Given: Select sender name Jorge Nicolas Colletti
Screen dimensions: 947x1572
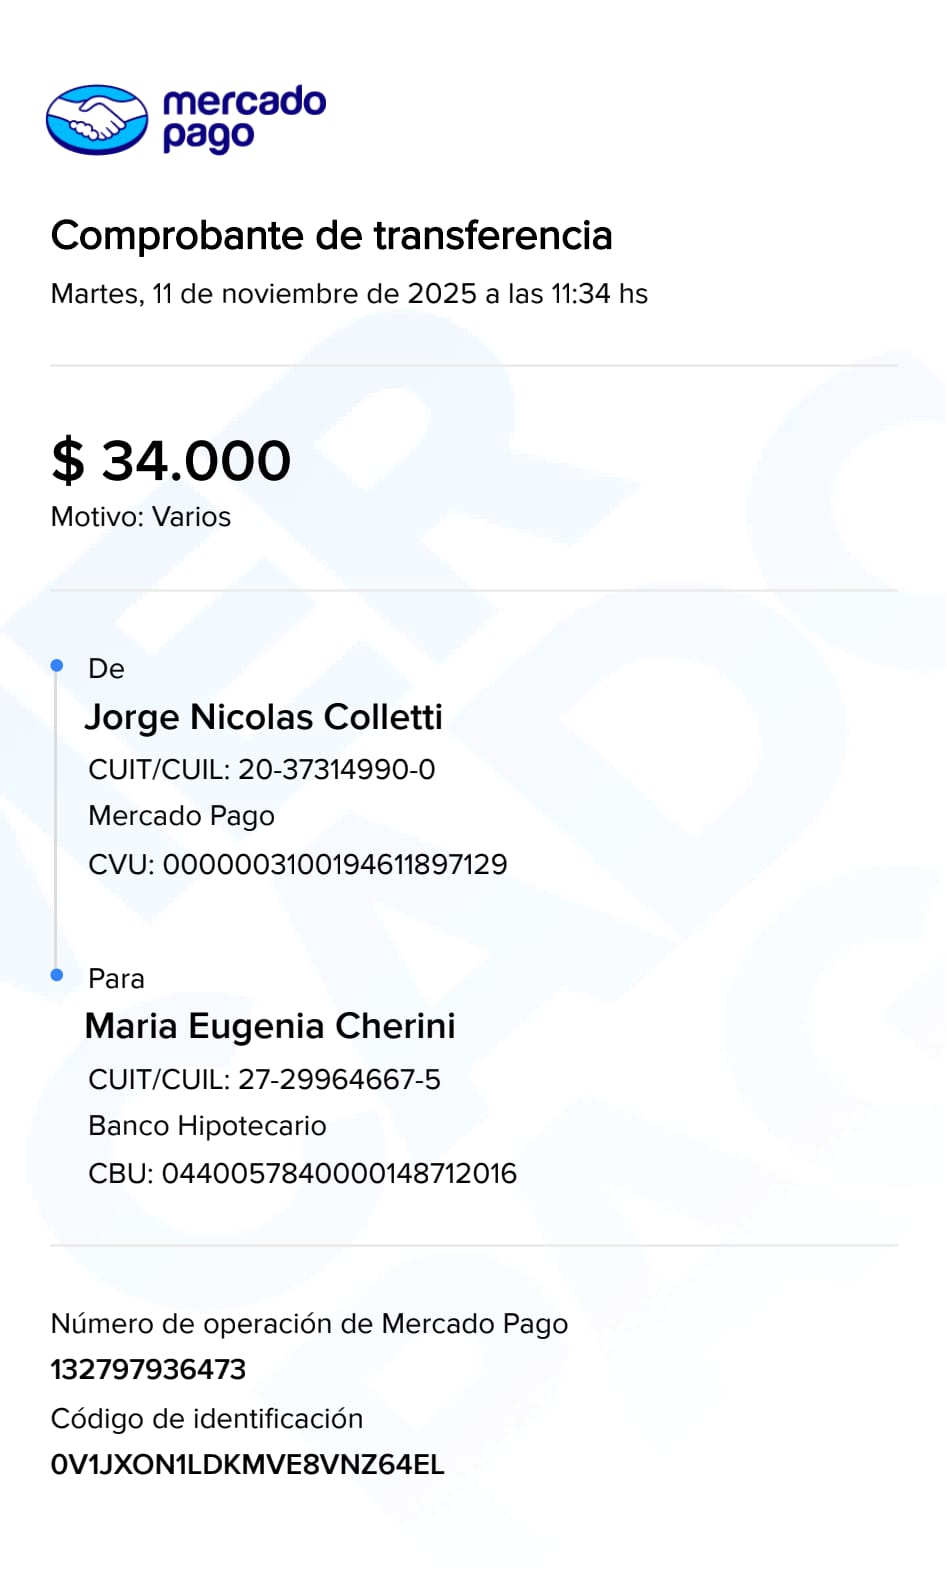Looking at the screenshot, I should click(264, 717).
